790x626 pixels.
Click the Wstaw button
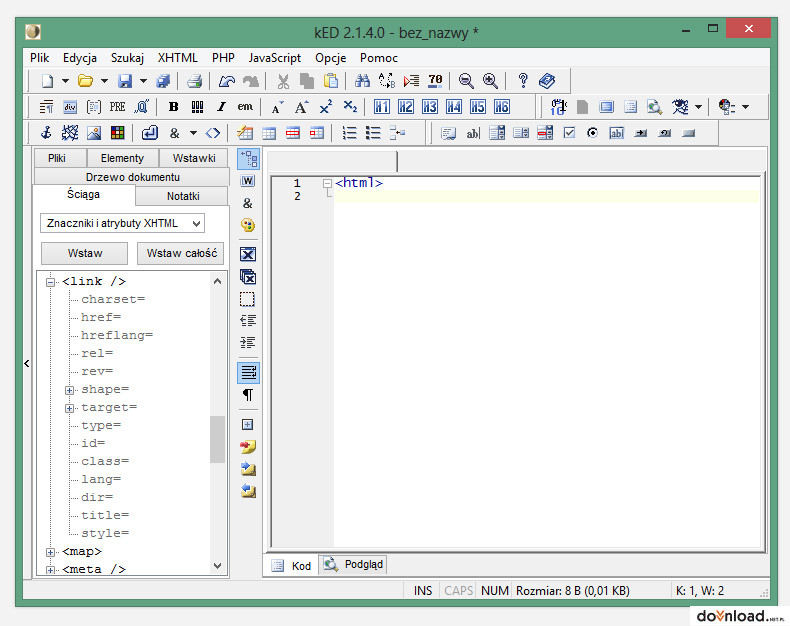pyautogui.click(x=85, y=253)
